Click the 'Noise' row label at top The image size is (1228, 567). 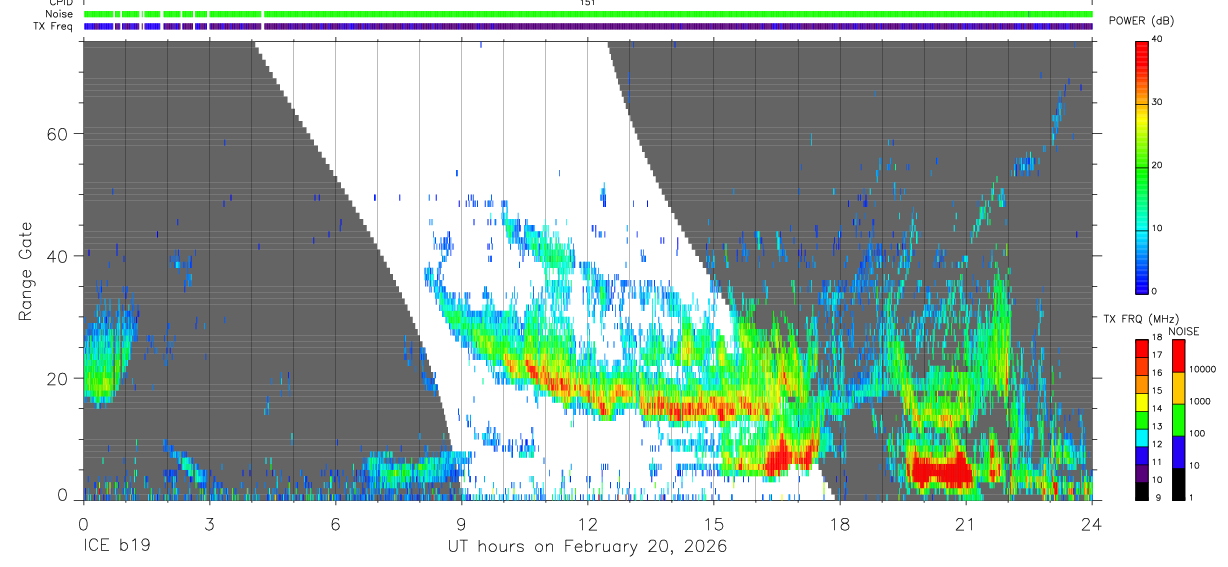(x=61, y=14)
